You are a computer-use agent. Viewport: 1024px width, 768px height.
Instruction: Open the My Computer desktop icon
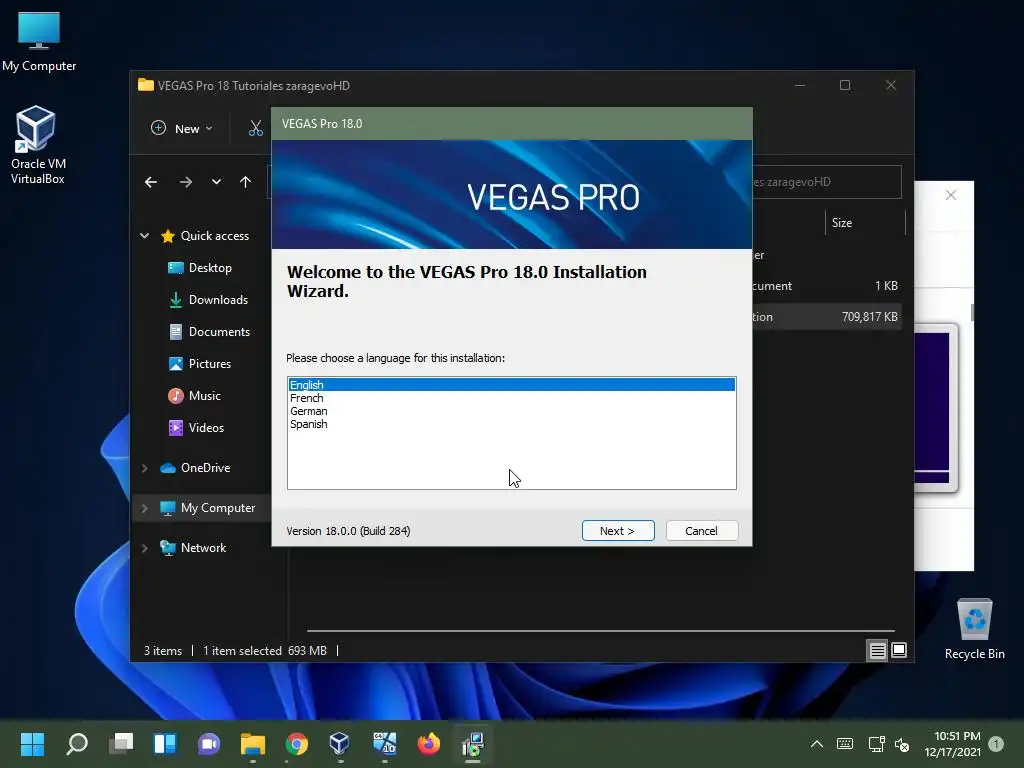click(39, 41)
